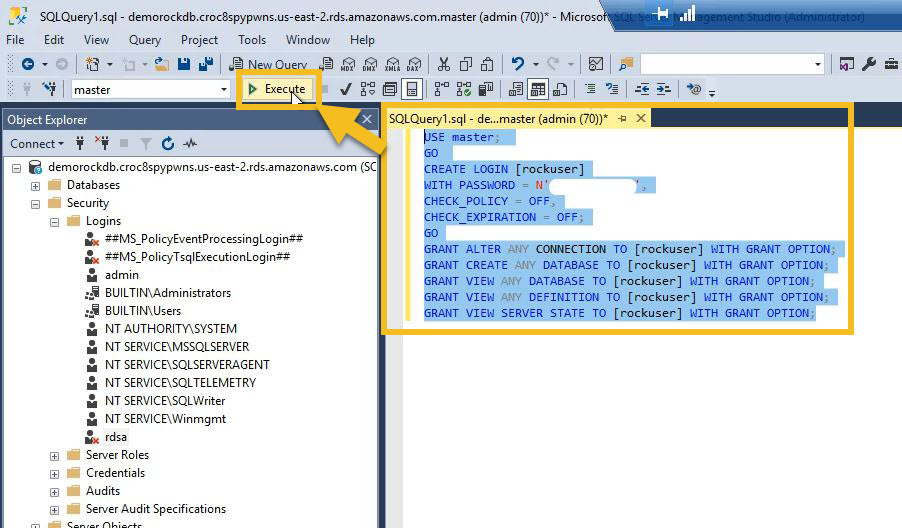Click the Find in Files icon

point(626,64)
